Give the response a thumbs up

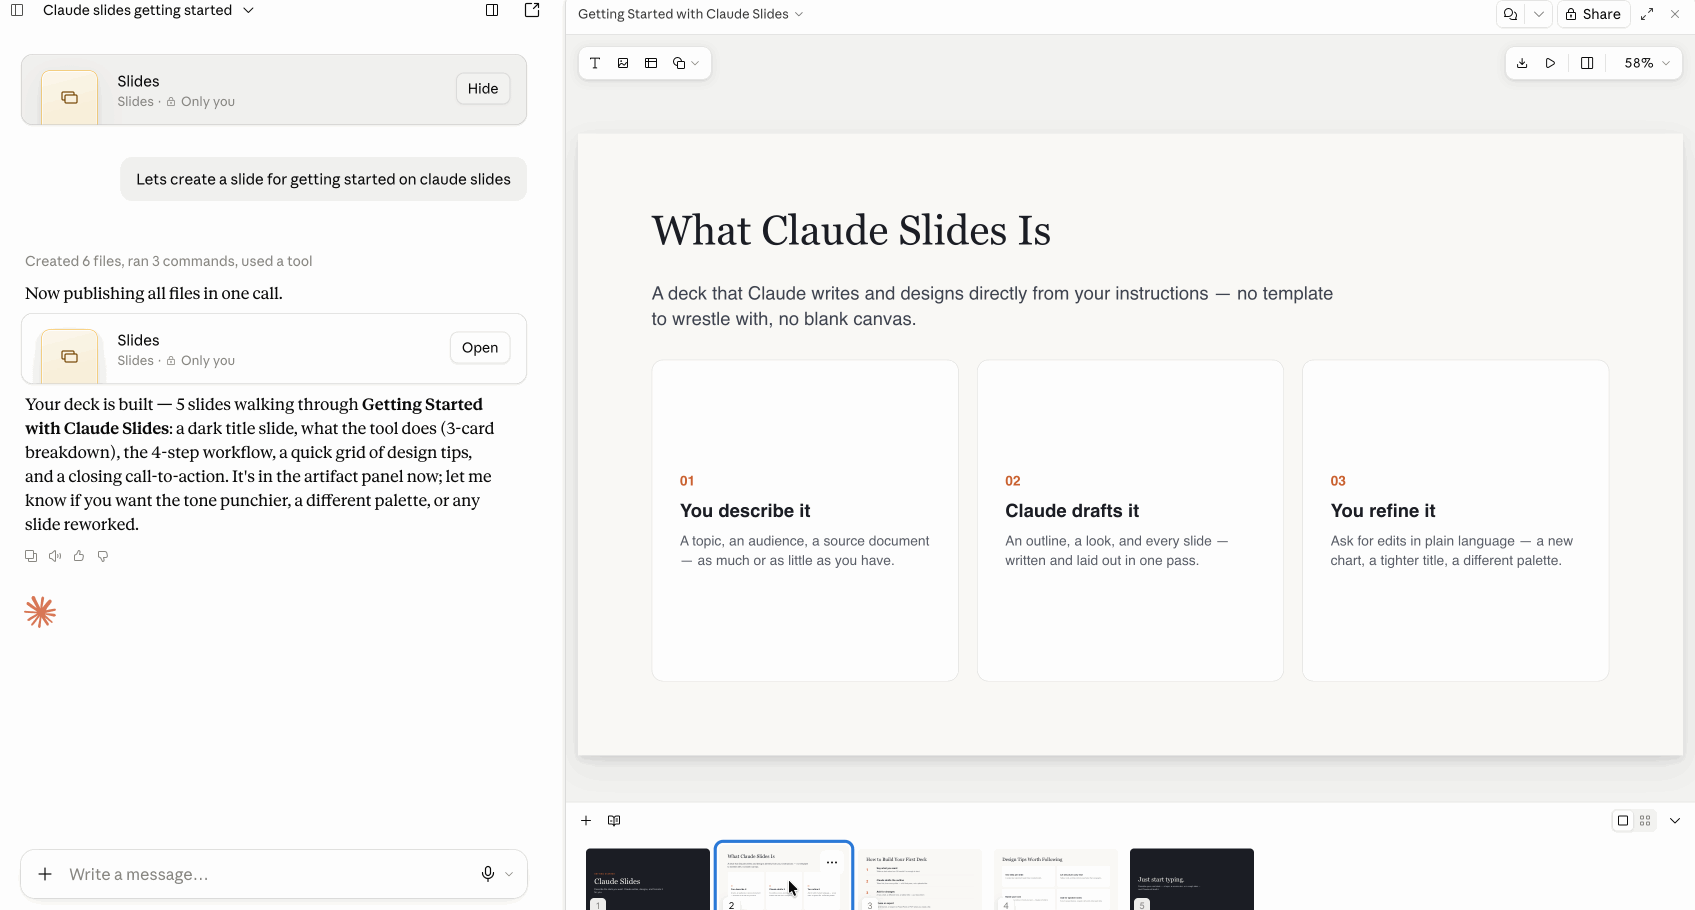tap(79, 556)
